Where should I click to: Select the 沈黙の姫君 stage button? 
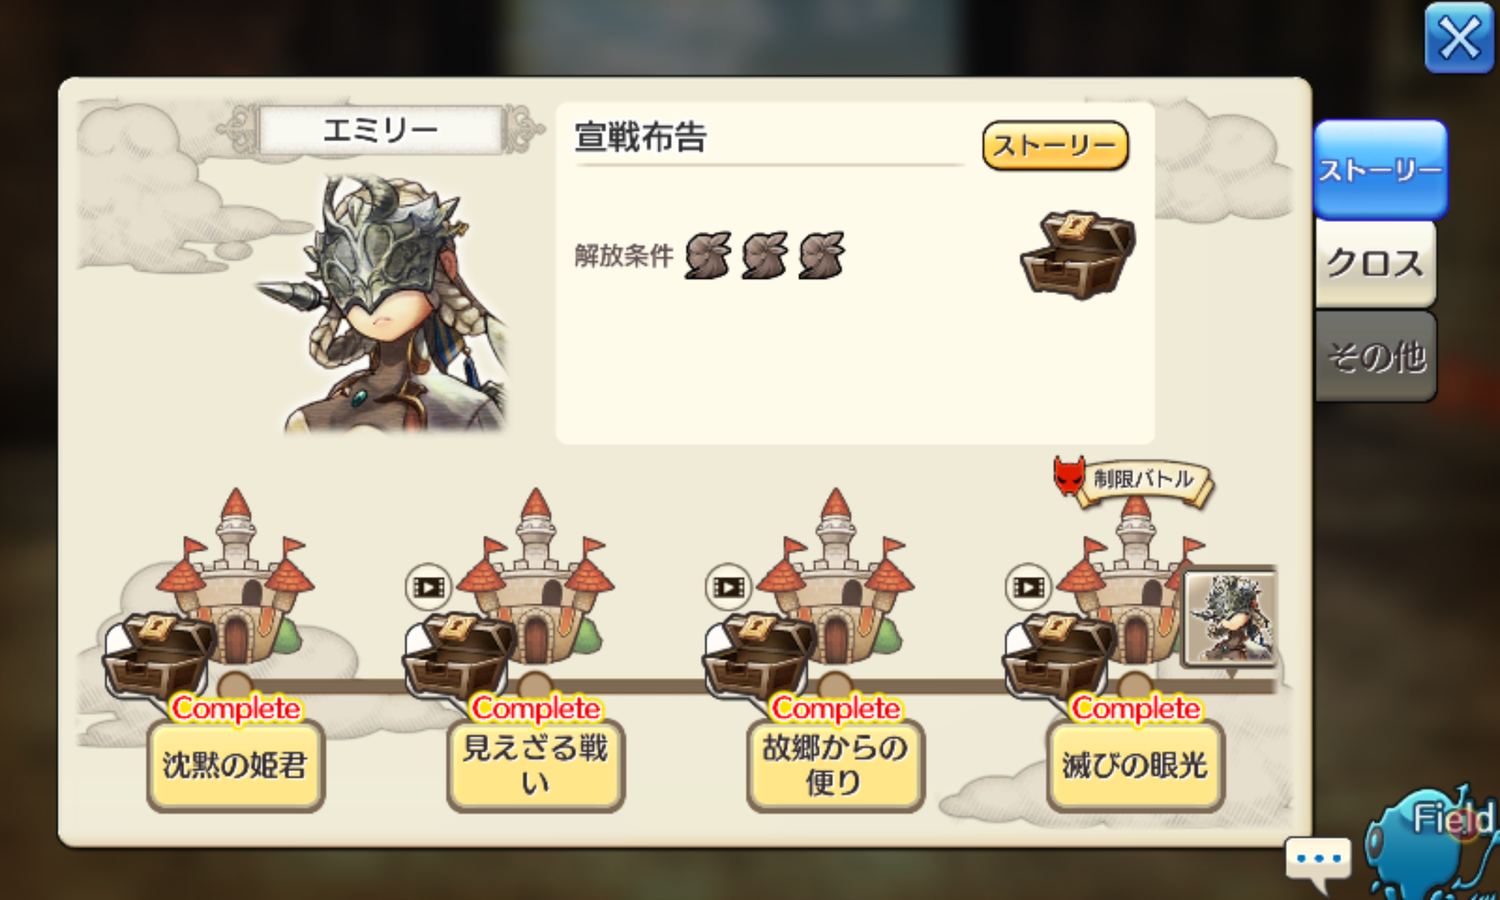tap(235, 766)
